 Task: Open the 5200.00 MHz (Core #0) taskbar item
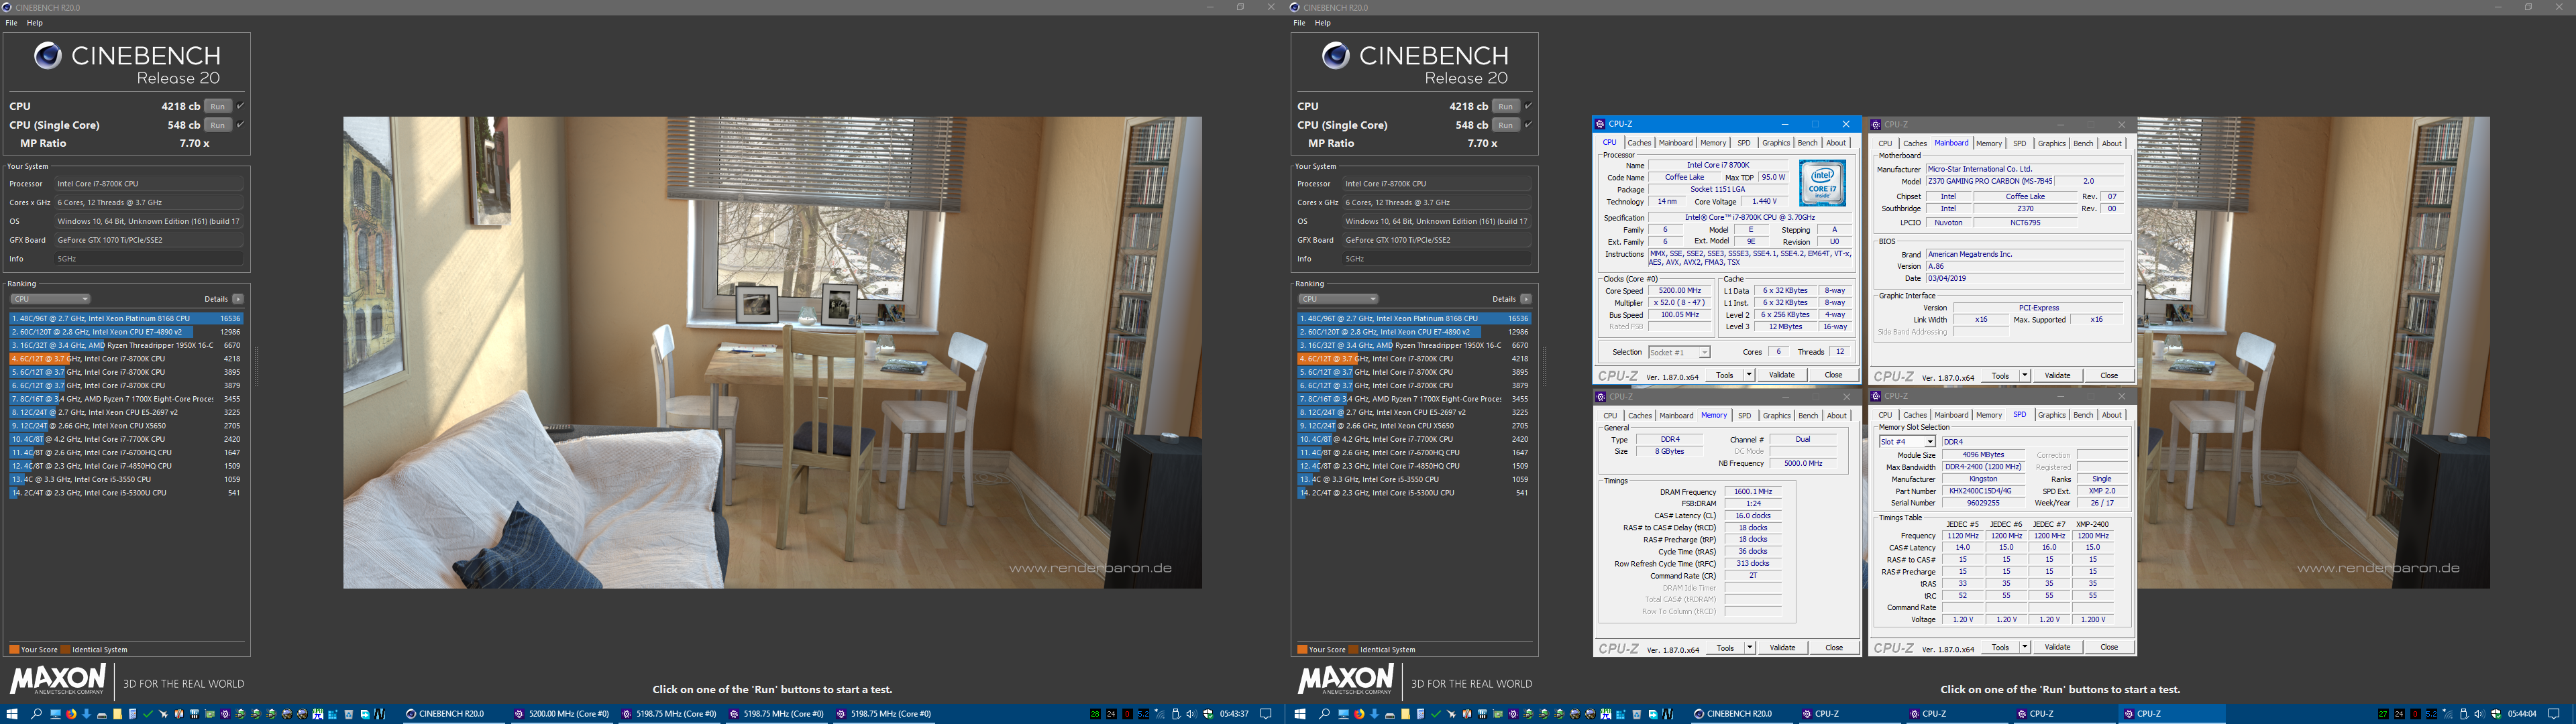561,714
